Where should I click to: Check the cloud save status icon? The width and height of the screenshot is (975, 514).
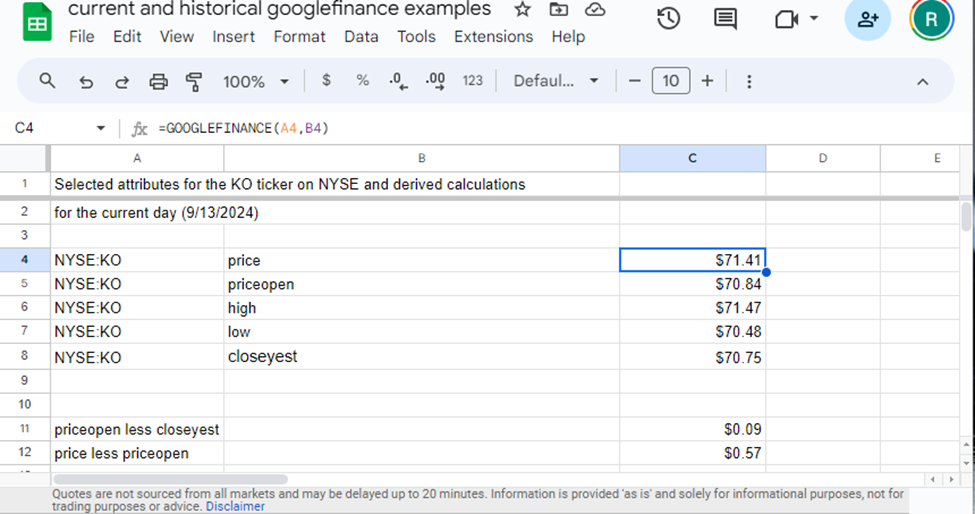coord(595,9)
